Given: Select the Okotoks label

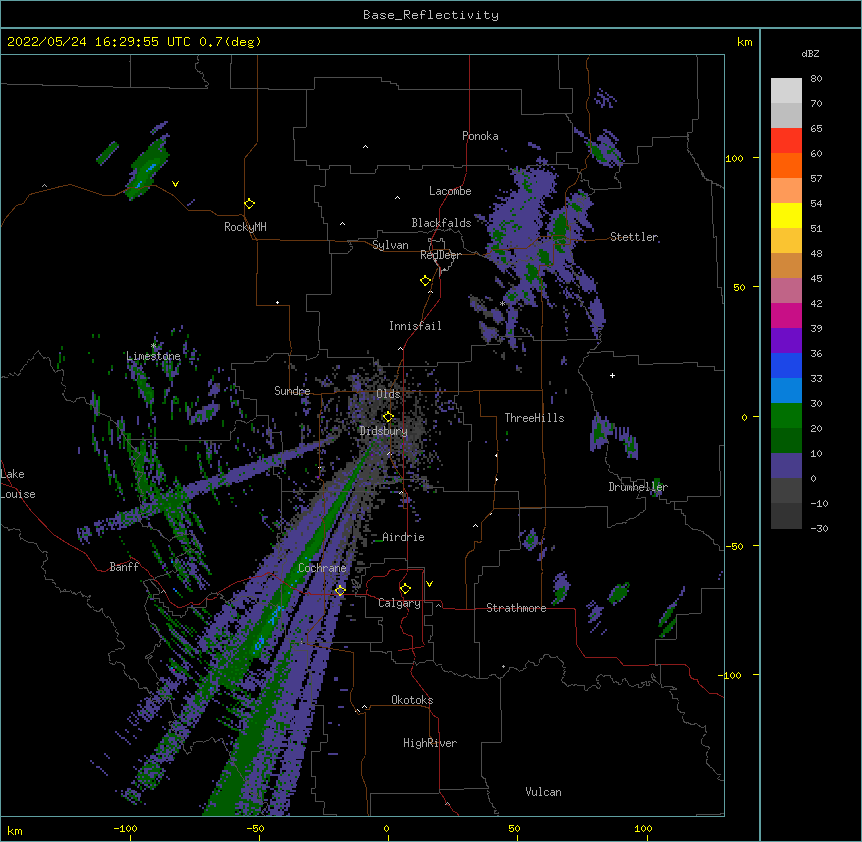Looking at the screenshot, I should pyautogui.click(x=412, y=700).
